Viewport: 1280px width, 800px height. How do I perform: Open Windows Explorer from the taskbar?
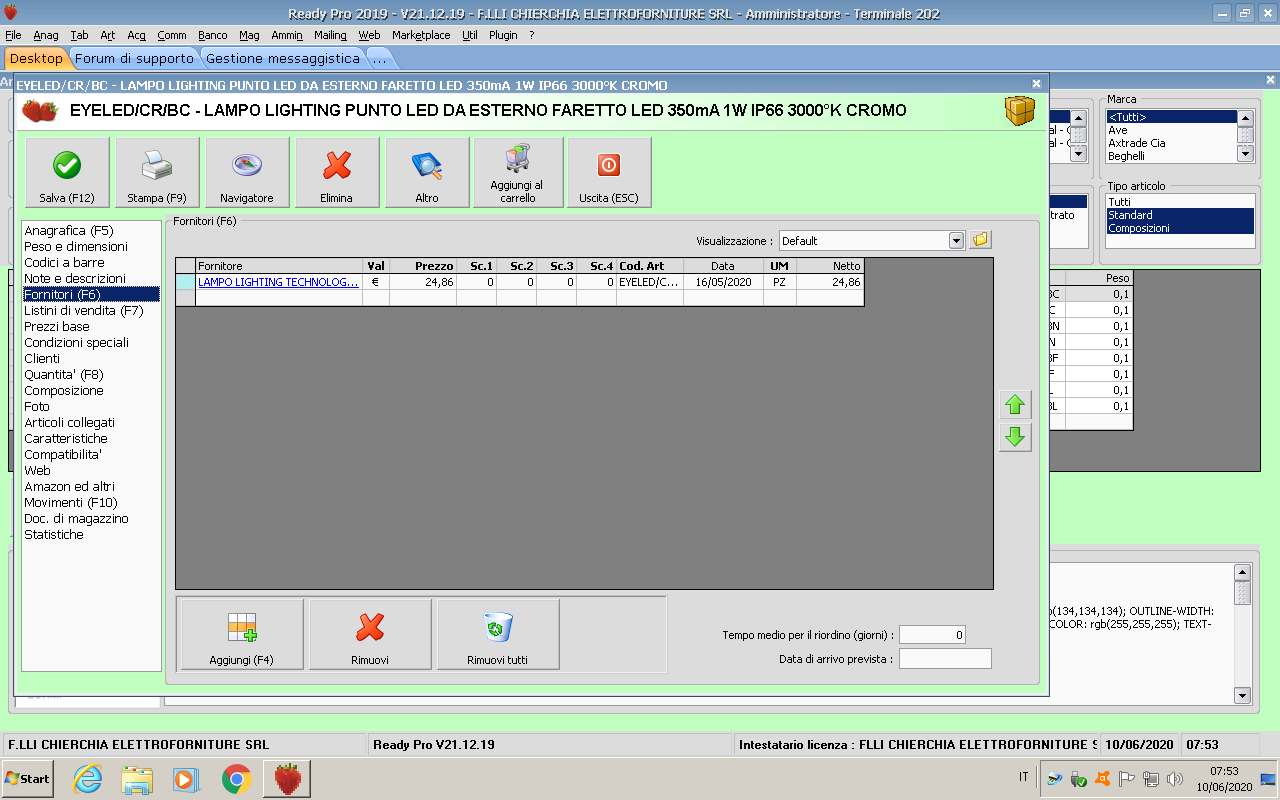(137, 779)
